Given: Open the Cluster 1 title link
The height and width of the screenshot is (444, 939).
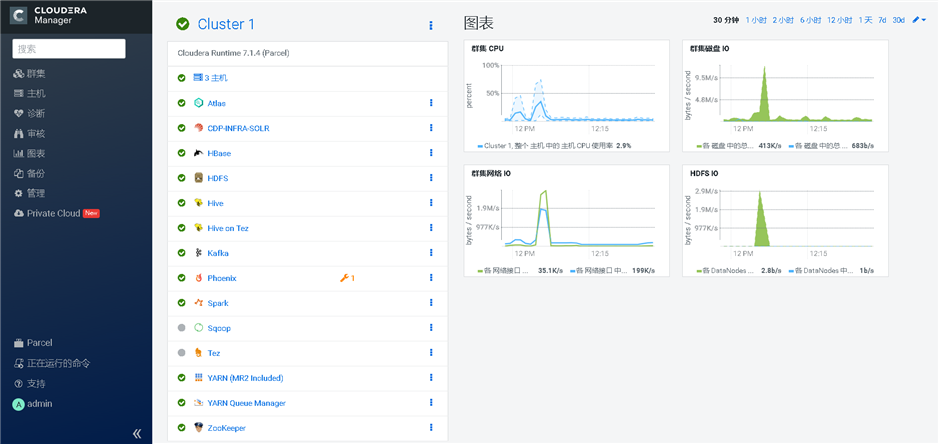Looking at the screenshot, I should tap(226, 24).
